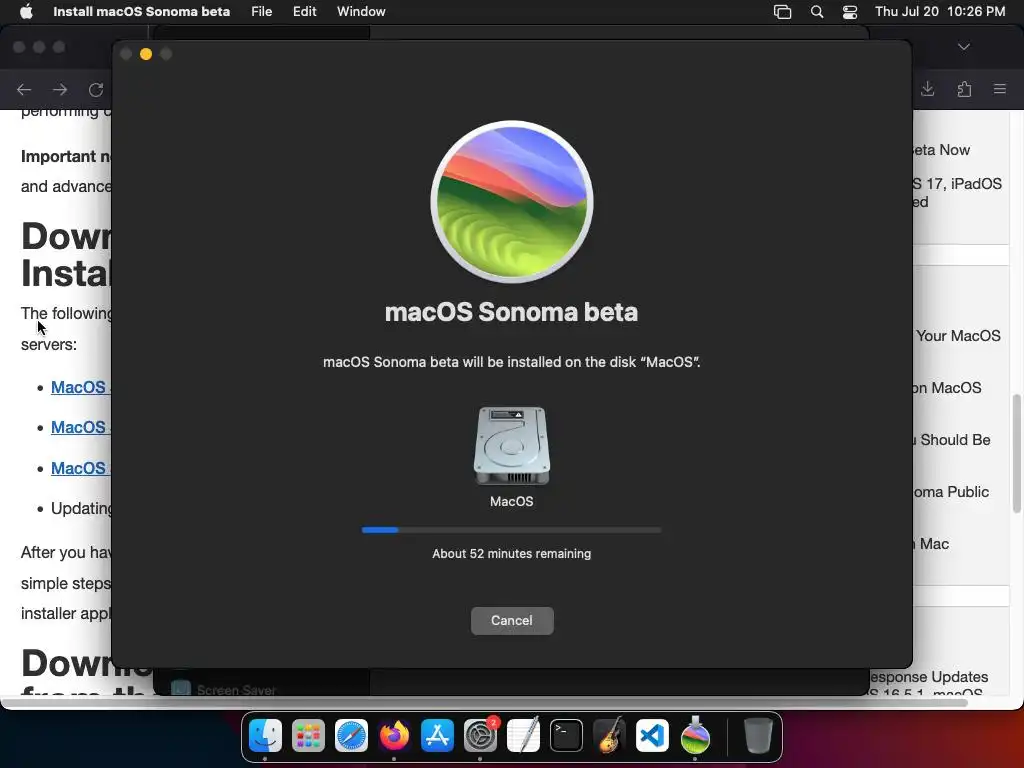
Task: Minimize the installer window with yellow button
Action: tap(146, 54)
